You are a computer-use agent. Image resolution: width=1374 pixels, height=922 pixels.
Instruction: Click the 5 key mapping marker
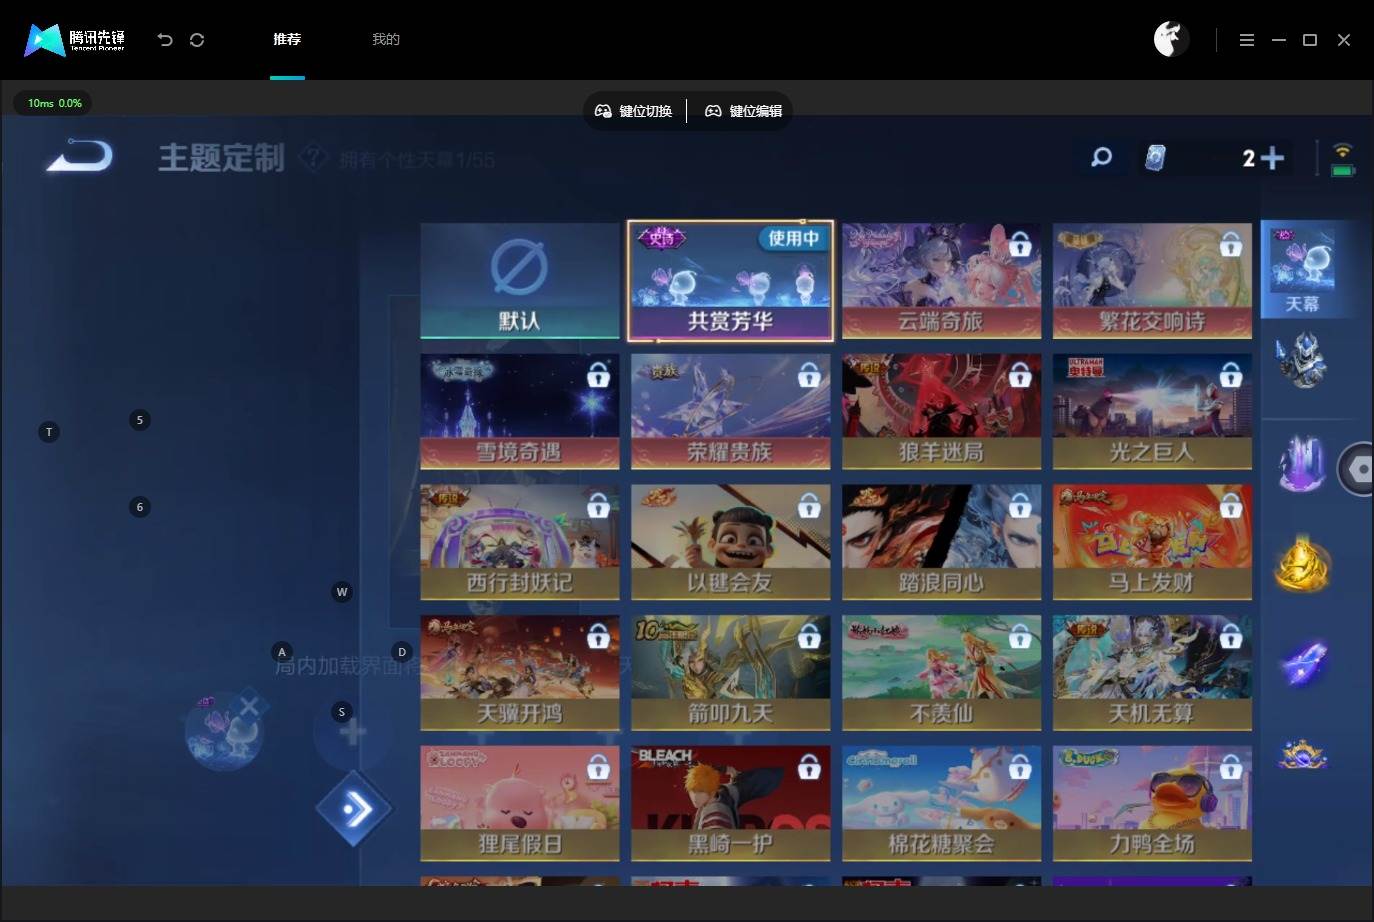[x=140, y=420]
